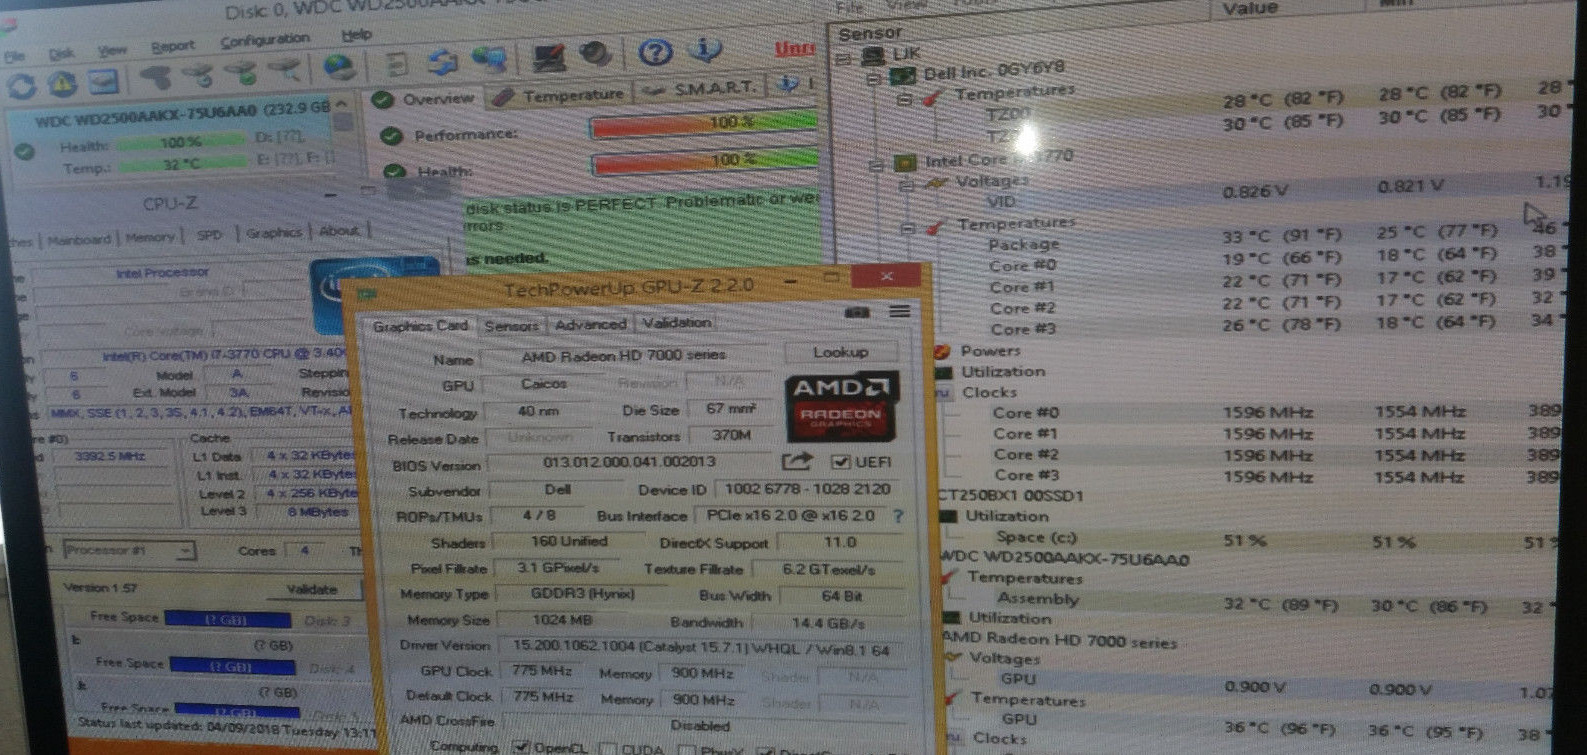
Task: Click the question mark beside Bus Interface
Action: click(898, 516)
